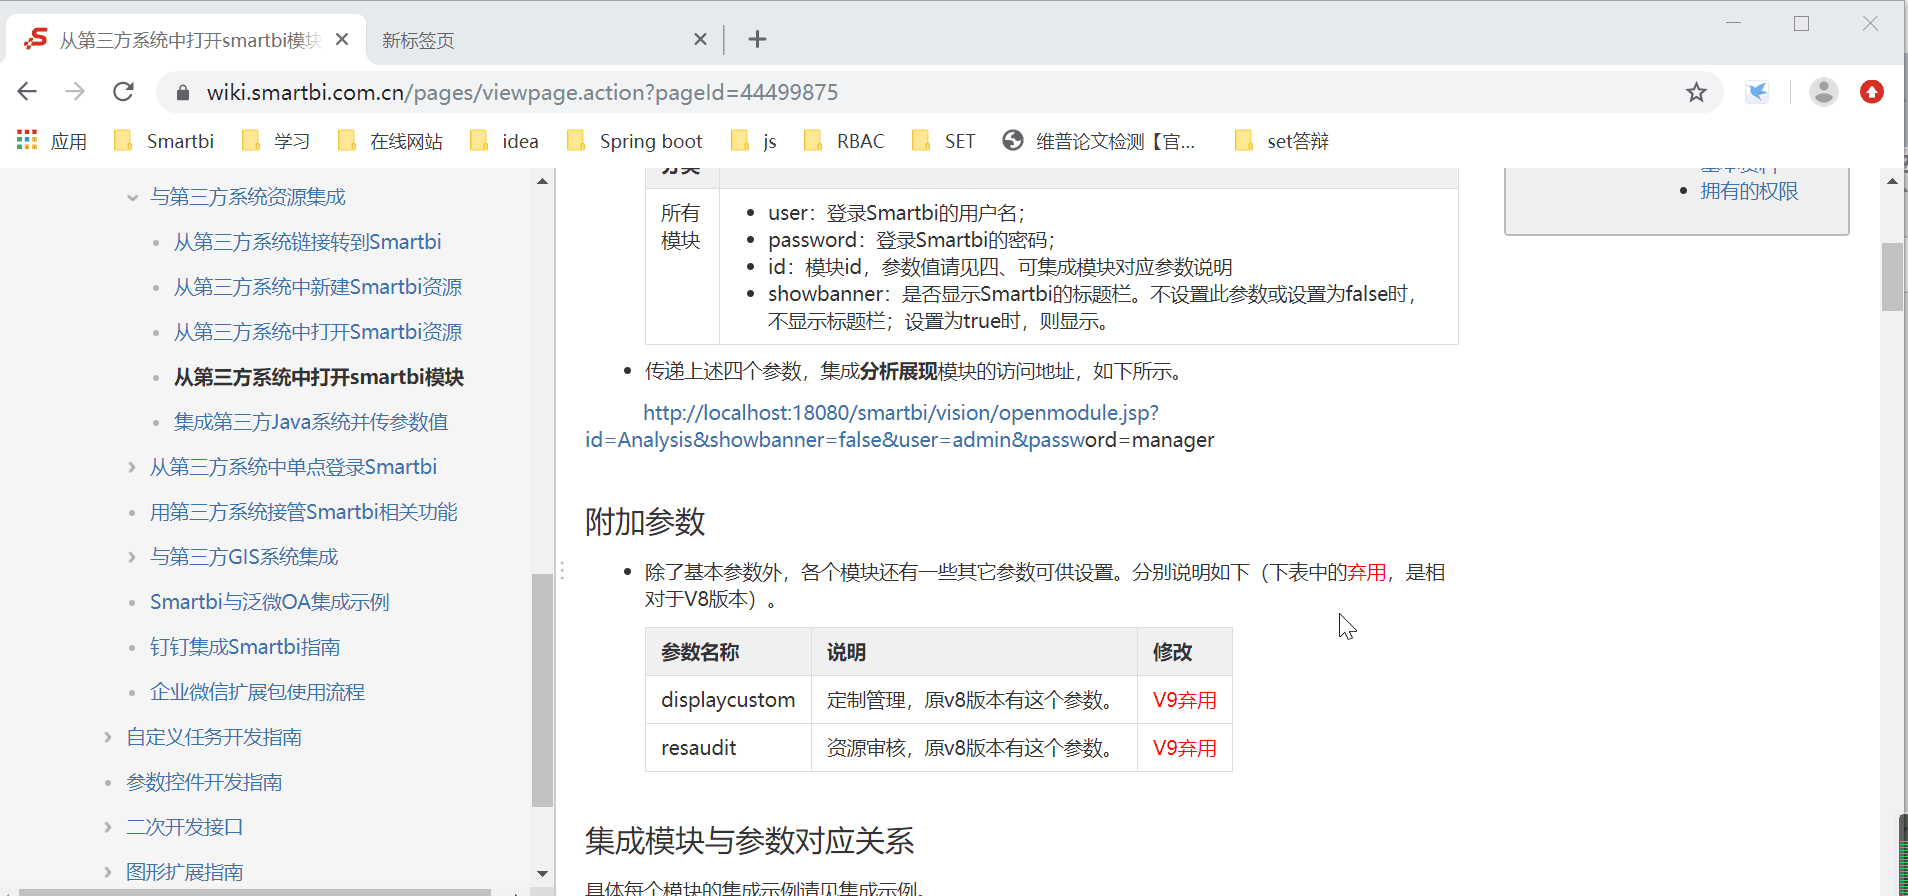Click the sidebar vertical scrollbar thumb
The width and height of the screenshot is (1908, 896).
pos(542,690)
